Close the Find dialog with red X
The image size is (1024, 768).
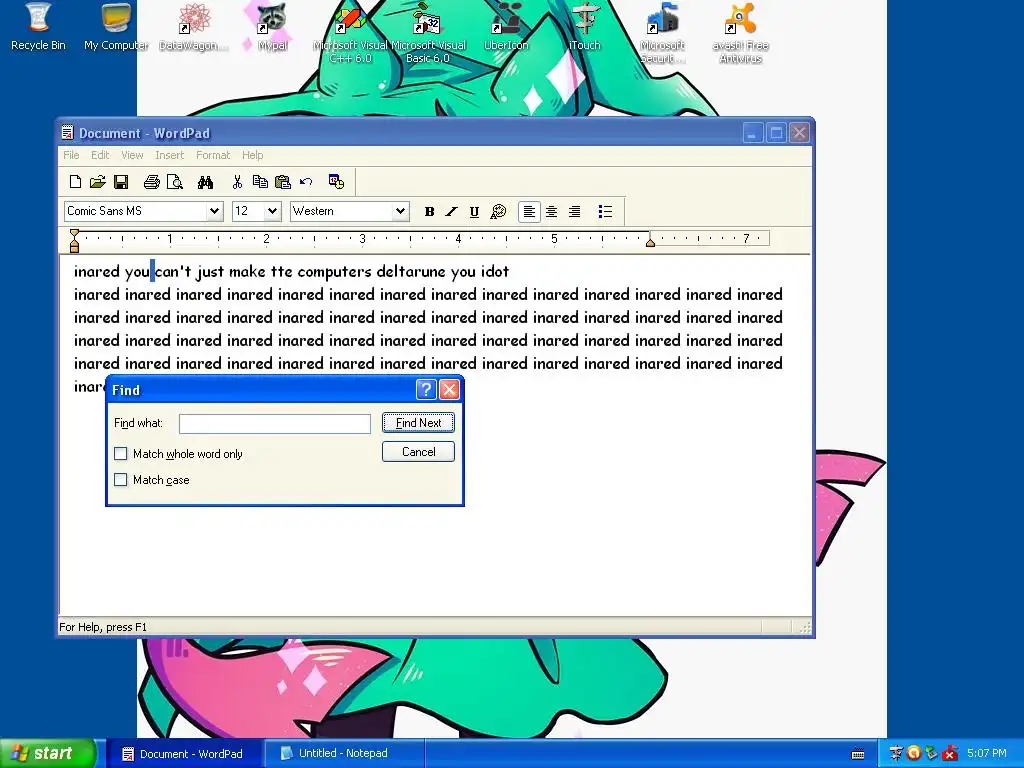449,390
